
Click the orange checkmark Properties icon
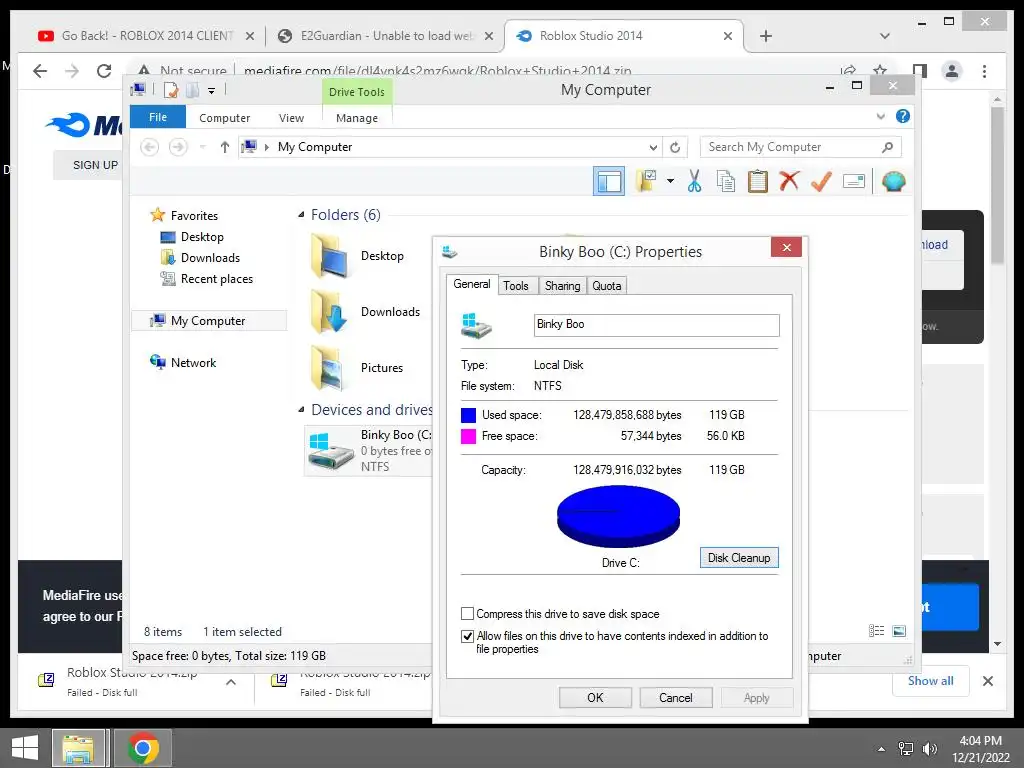(821, 181)
